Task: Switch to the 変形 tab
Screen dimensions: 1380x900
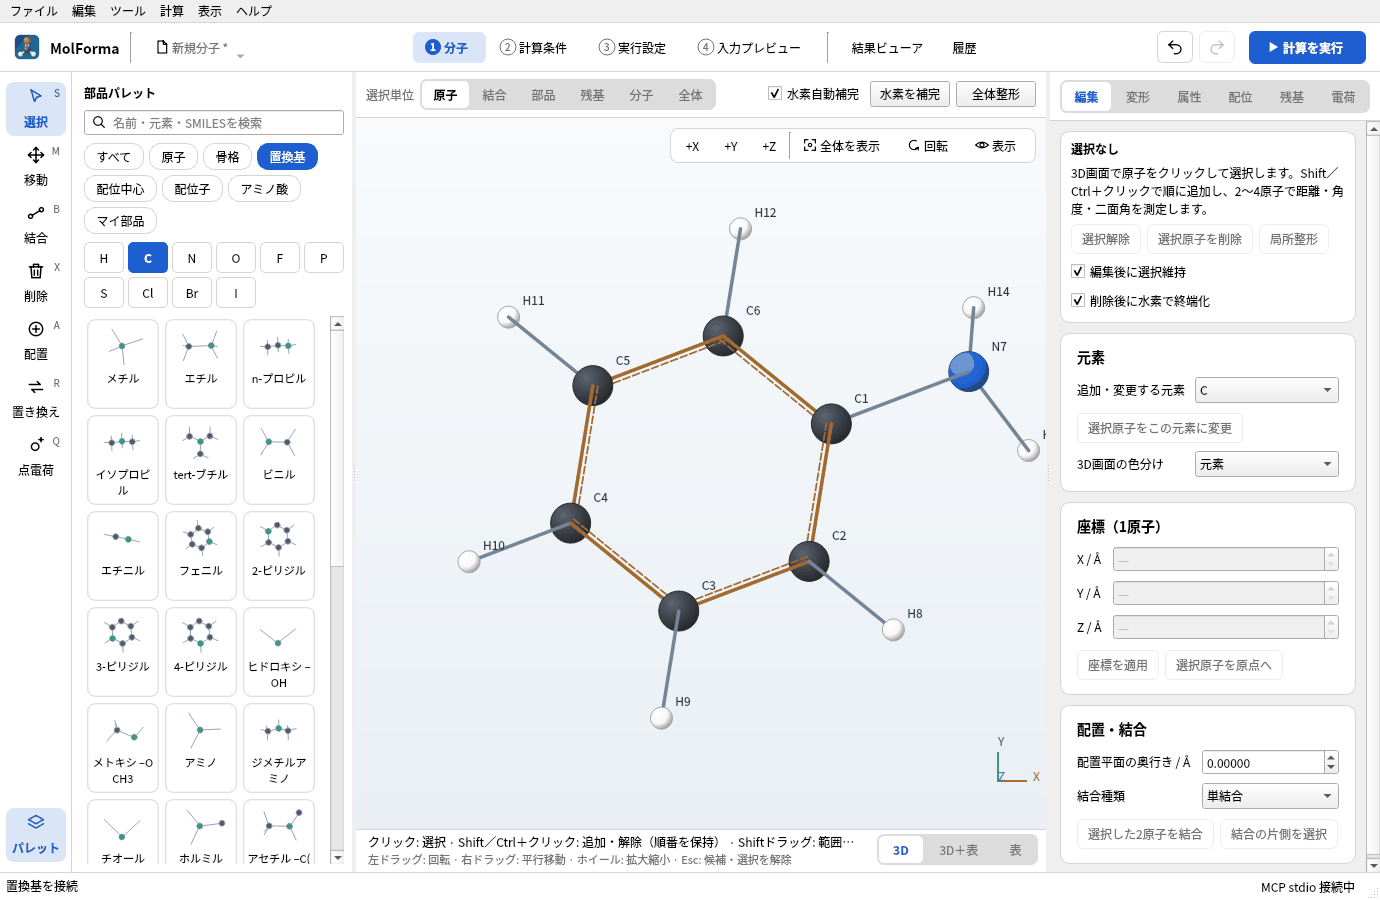Action: tap(1138, 97)
